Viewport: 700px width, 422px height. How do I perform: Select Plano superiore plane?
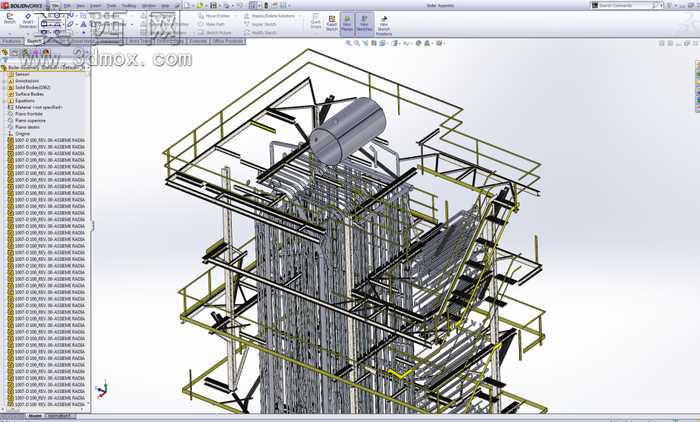(x=30, y=121)
